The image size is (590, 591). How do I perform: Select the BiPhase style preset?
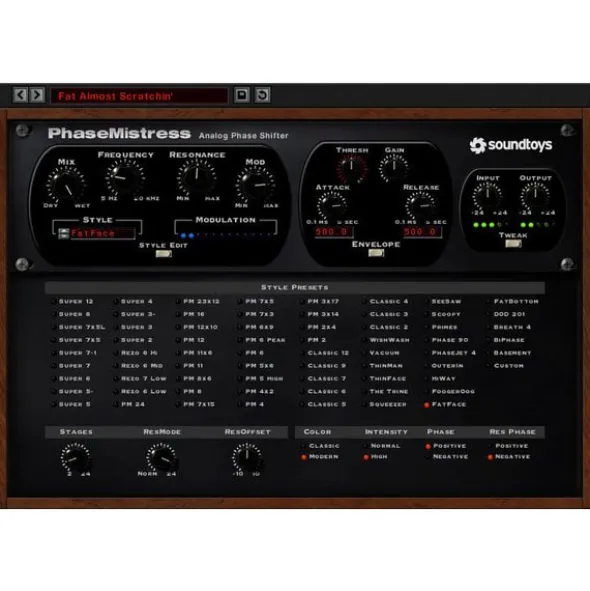[506, 340]
